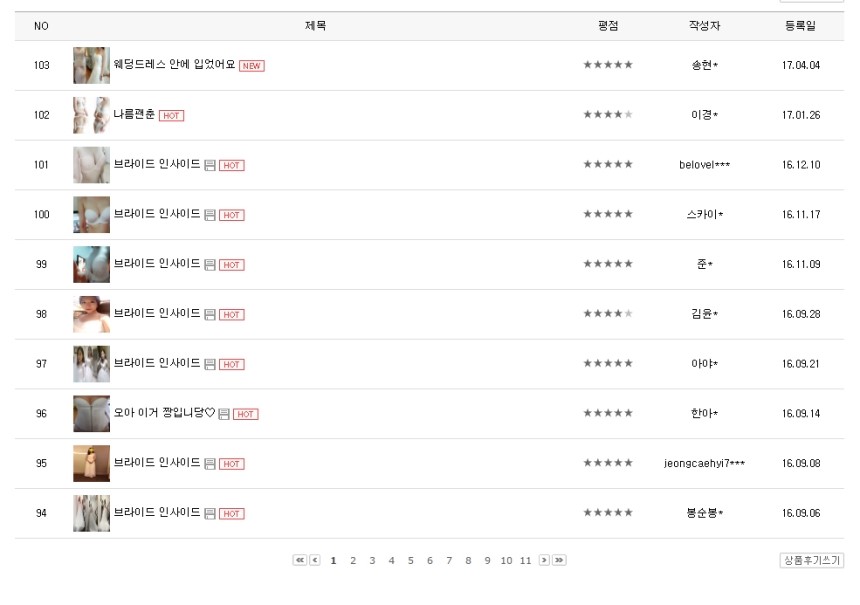Image resolution: width=860 pixels, height=605 pixels.
Task: Click the HOT badge on review 102
Action: tap(171, 116)
